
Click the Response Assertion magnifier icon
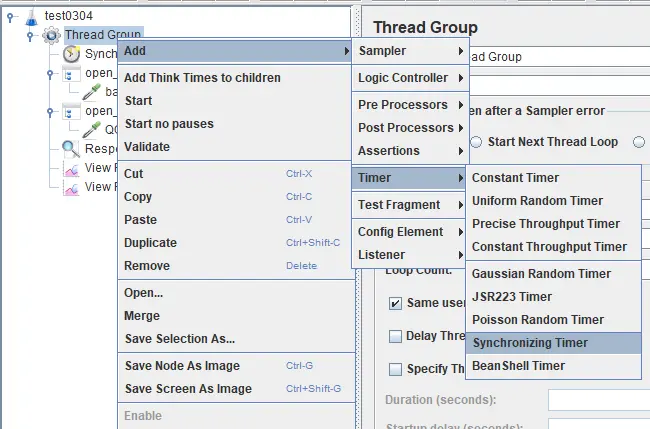click(71, 149)
